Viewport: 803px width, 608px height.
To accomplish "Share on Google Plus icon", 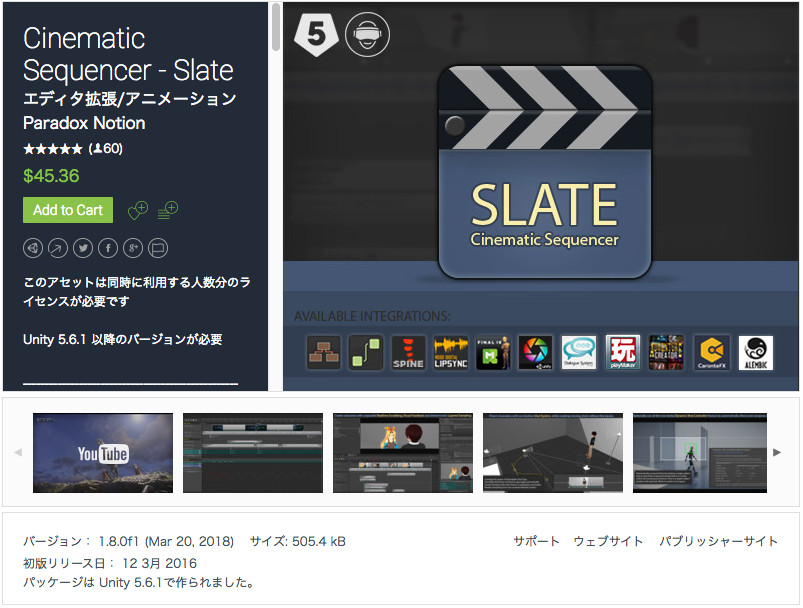I will click(x=133, y=248).
